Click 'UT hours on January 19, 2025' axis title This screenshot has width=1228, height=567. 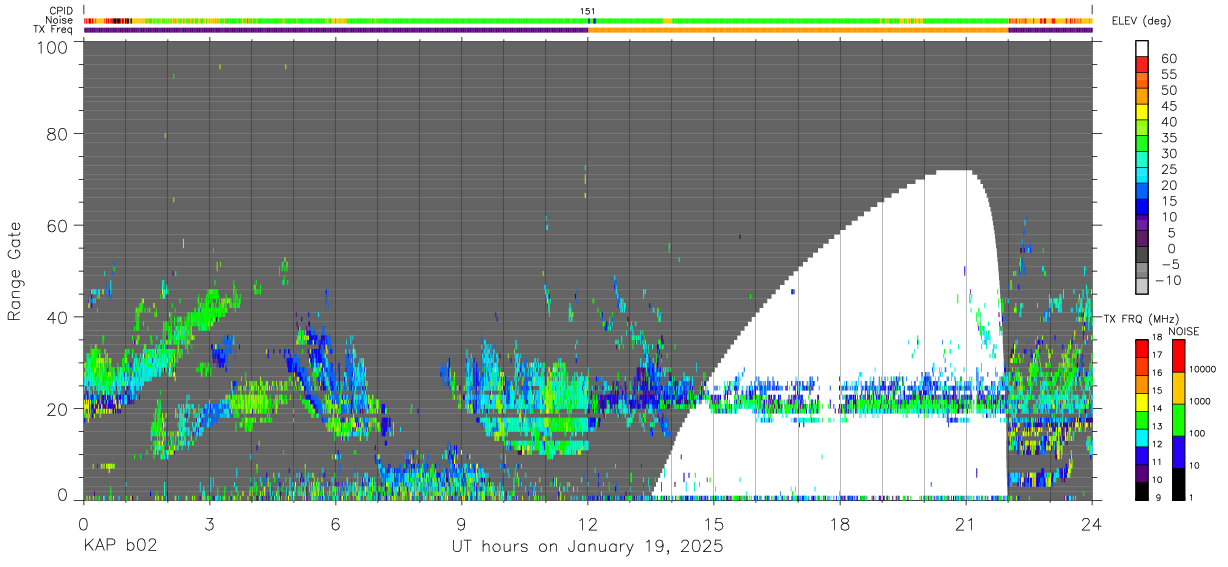(x=587, y=548)
